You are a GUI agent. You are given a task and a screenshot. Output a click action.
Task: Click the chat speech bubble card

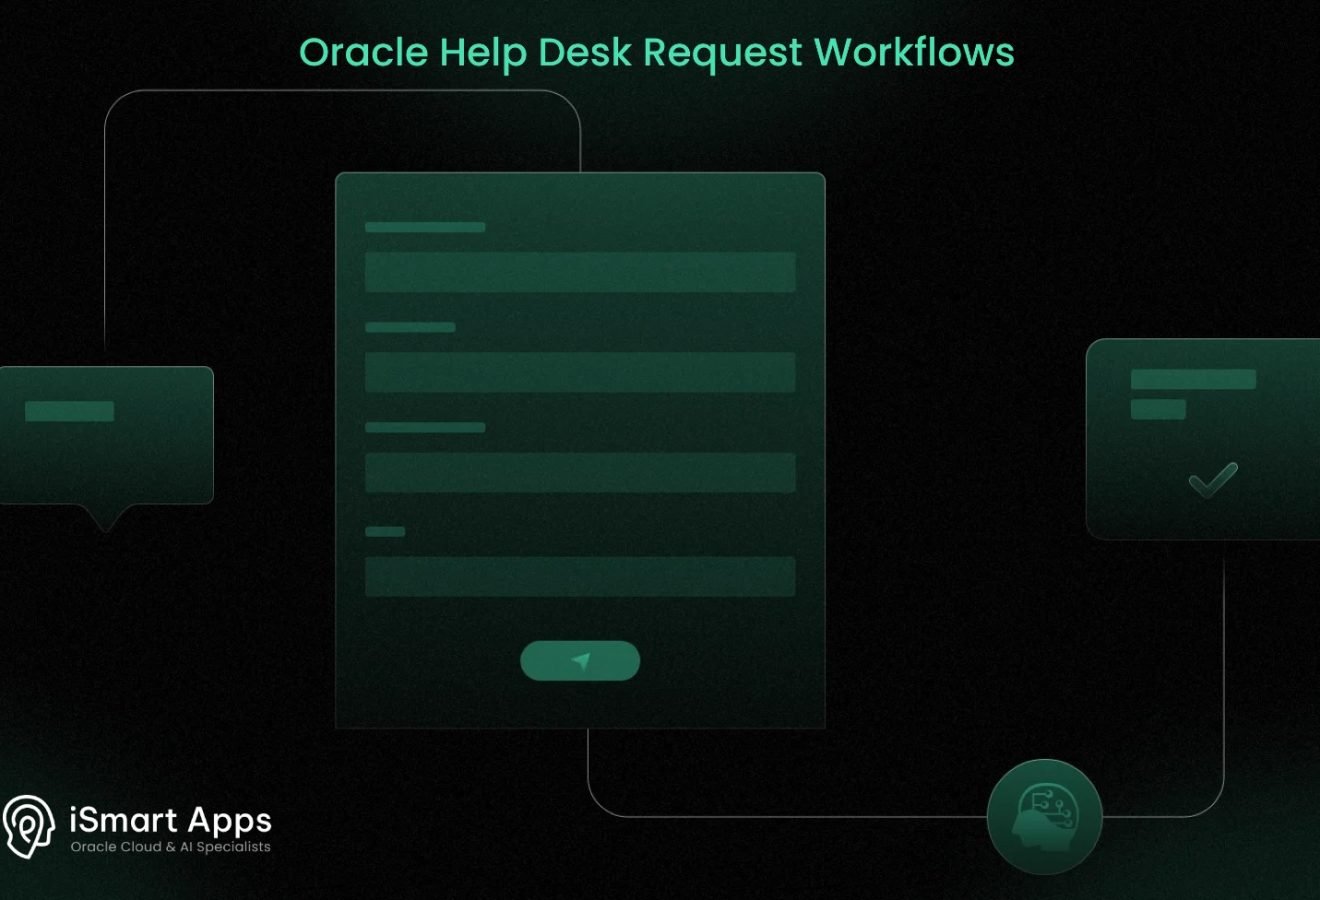[x=106, y=448]
